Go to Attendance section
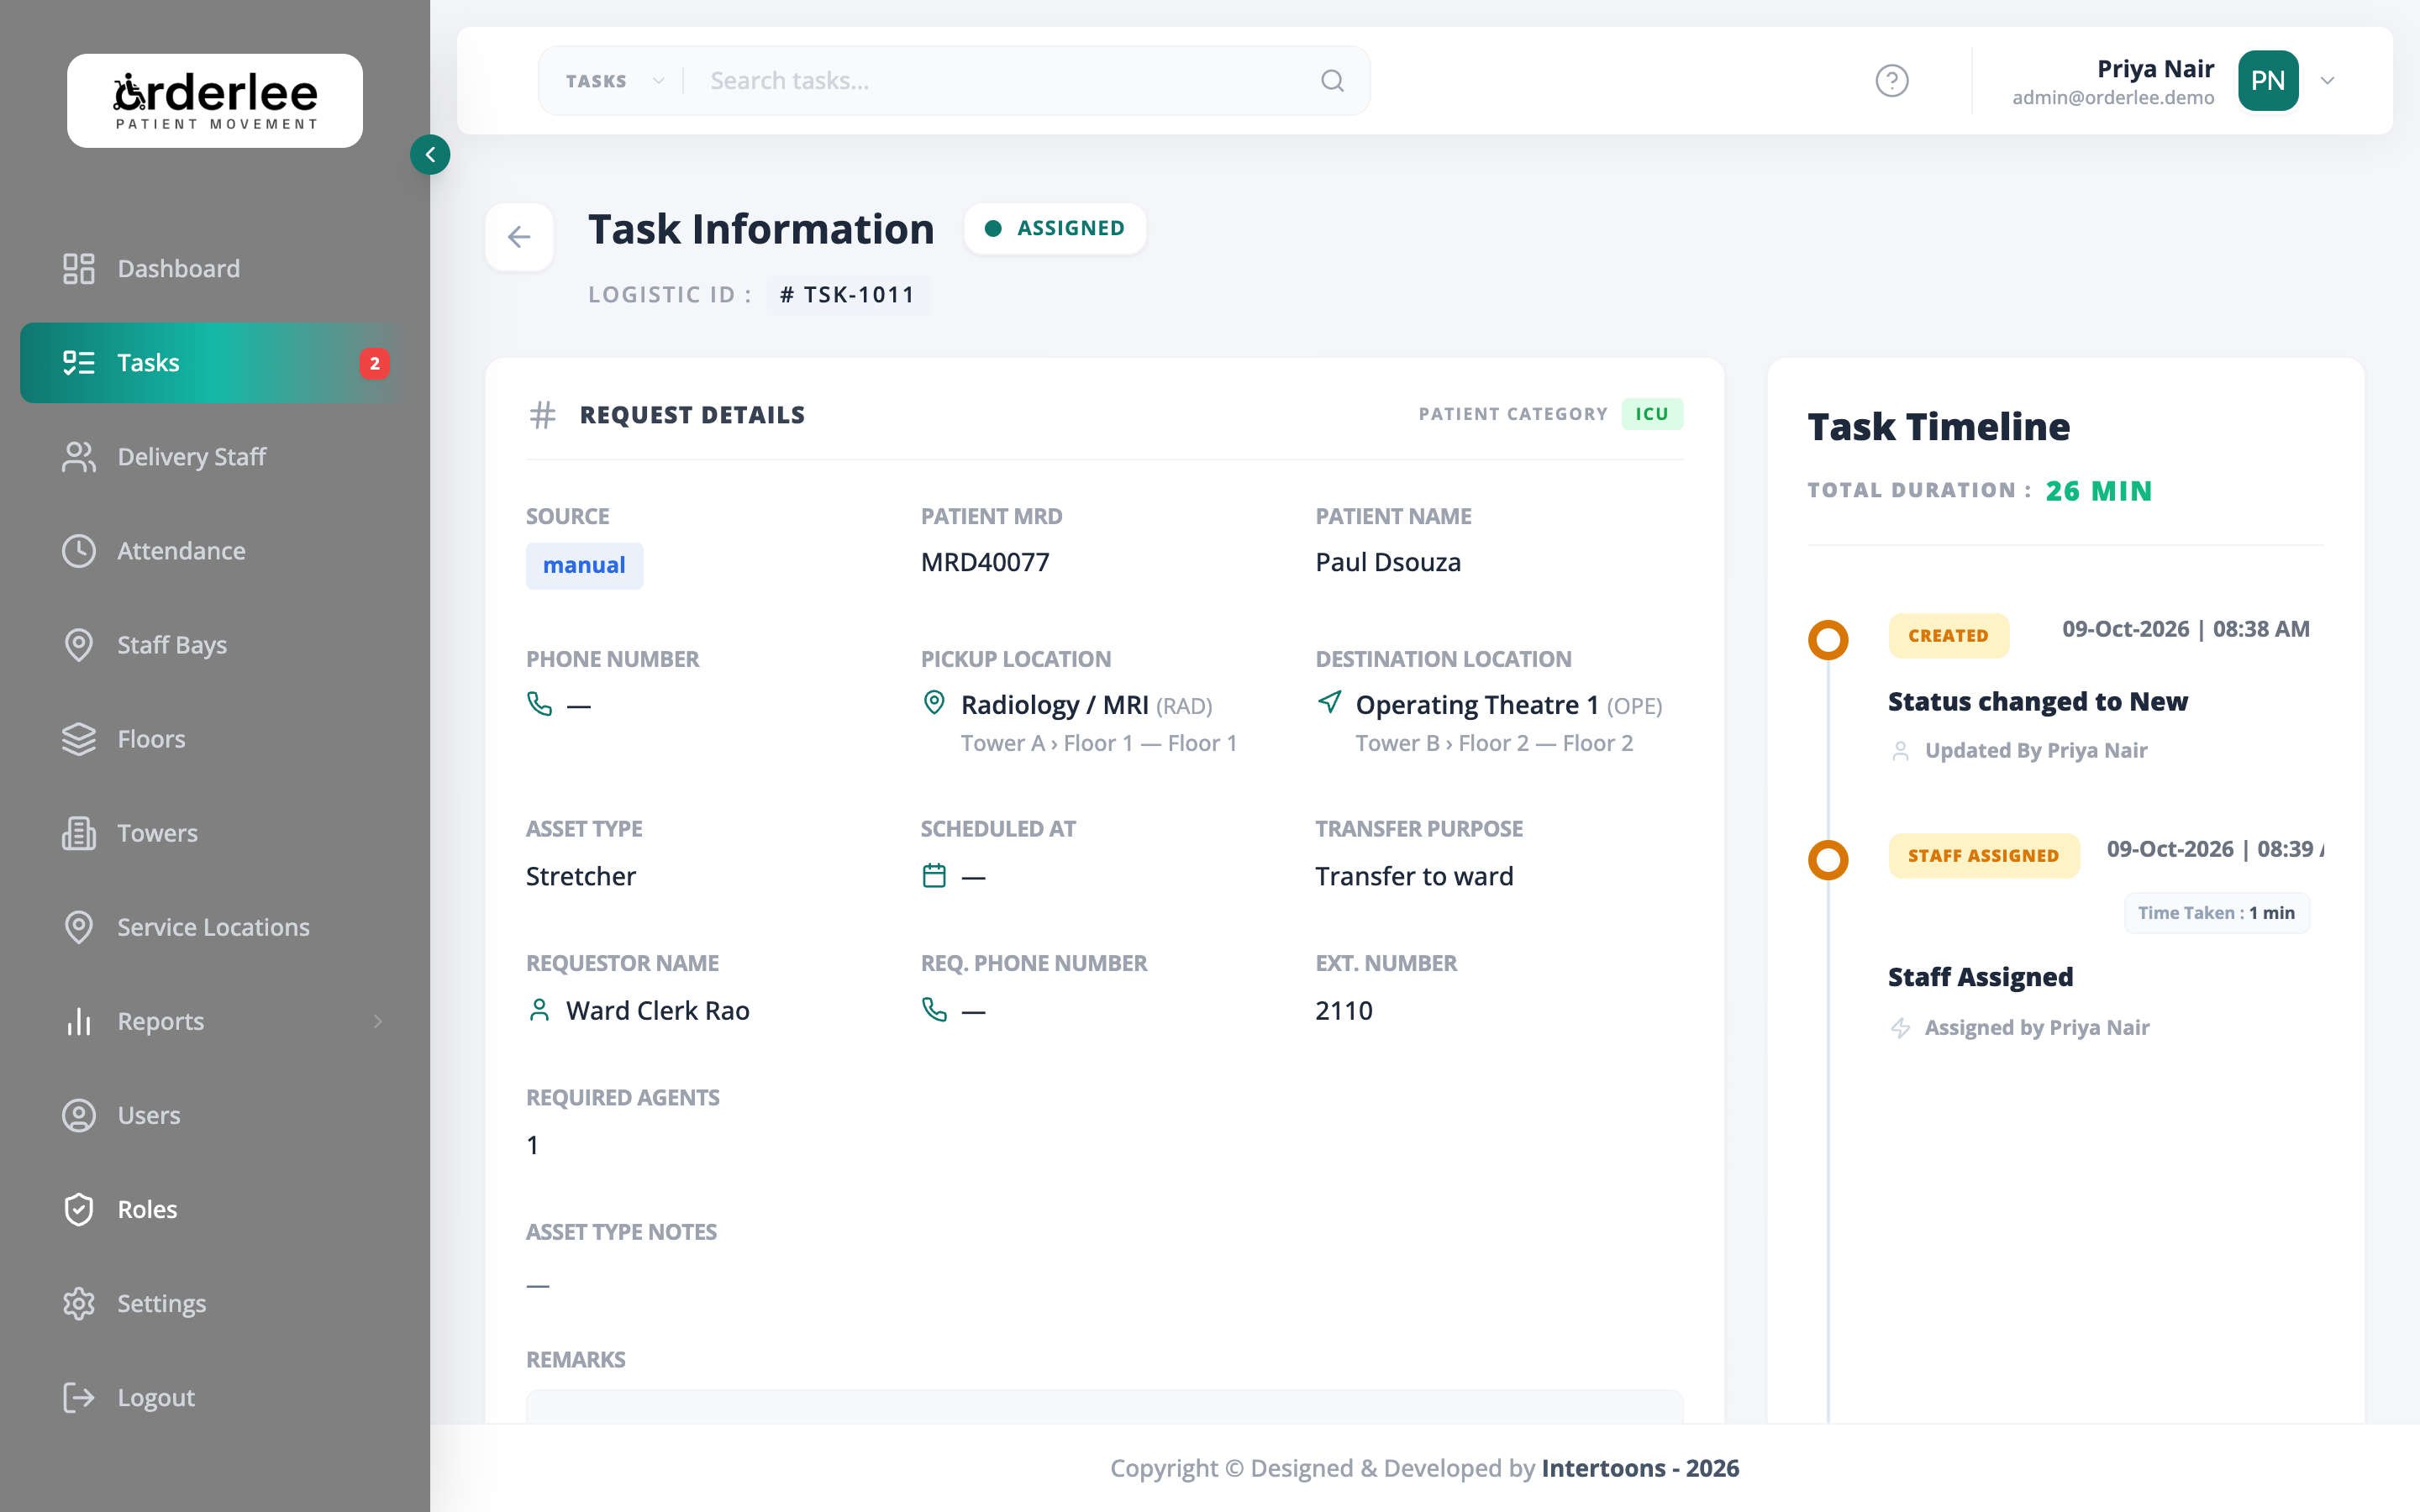2420x1512 pixels. point(215,551)
